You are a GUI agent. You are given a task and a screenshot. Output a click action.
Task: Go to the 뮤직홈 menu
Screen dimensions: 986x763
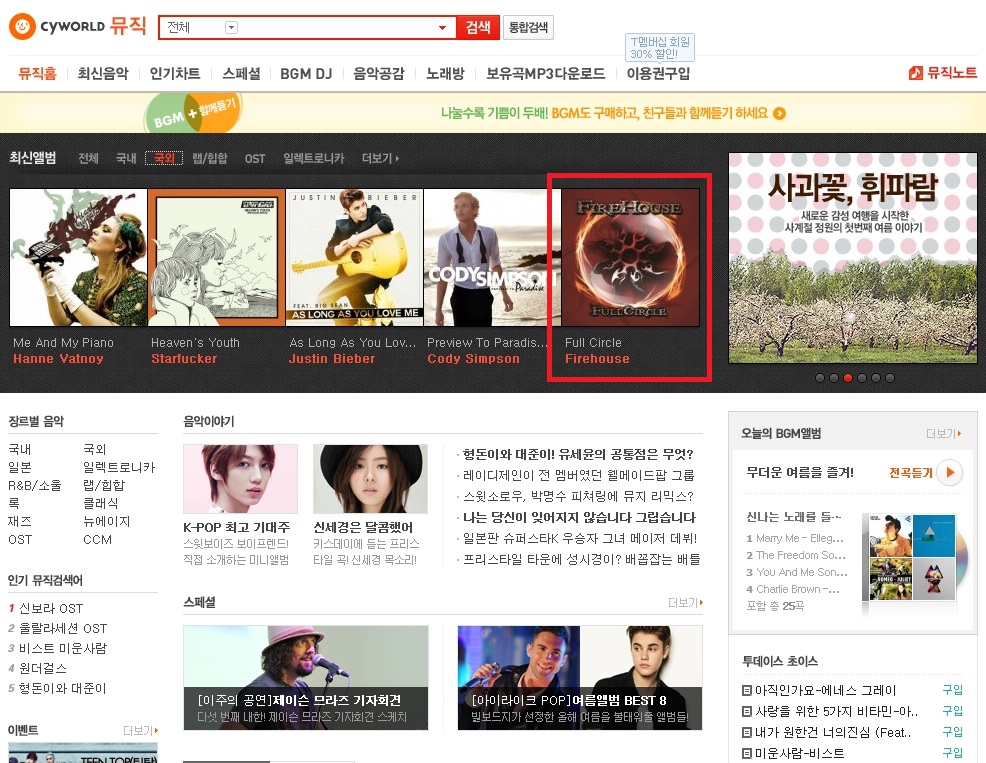point(37,74)
